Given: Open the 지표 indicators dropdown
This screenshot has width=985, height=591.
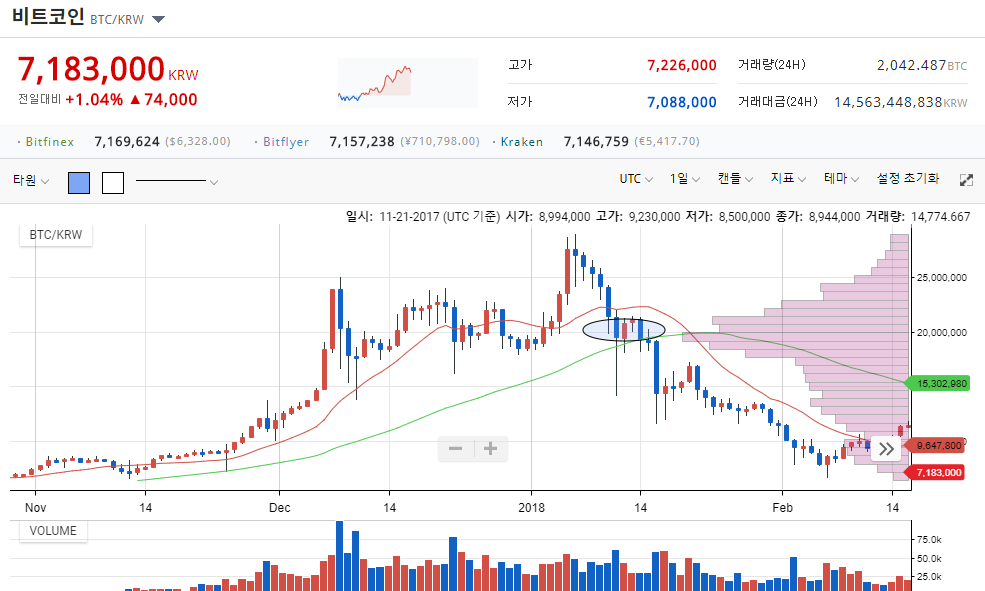Looking at the screenshot, I should click(x=788, y=179).
